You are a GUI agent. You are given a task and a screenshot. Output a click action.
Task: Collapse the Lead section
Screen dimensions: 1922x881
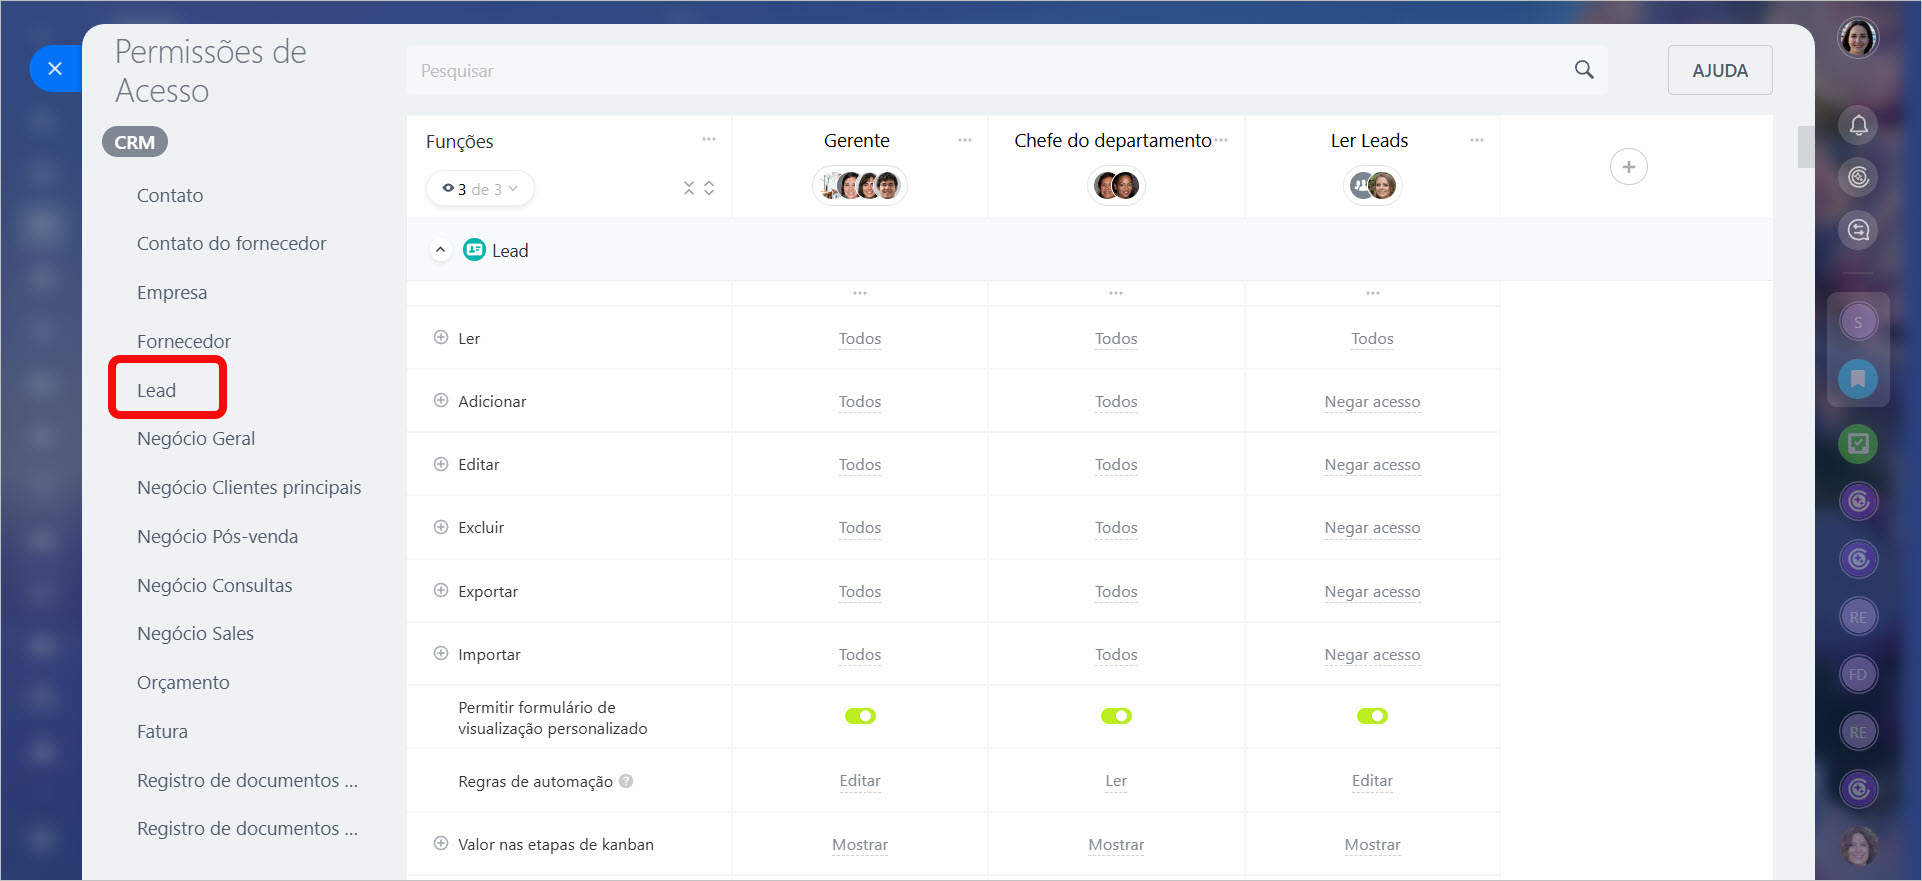tap(440, 250)
